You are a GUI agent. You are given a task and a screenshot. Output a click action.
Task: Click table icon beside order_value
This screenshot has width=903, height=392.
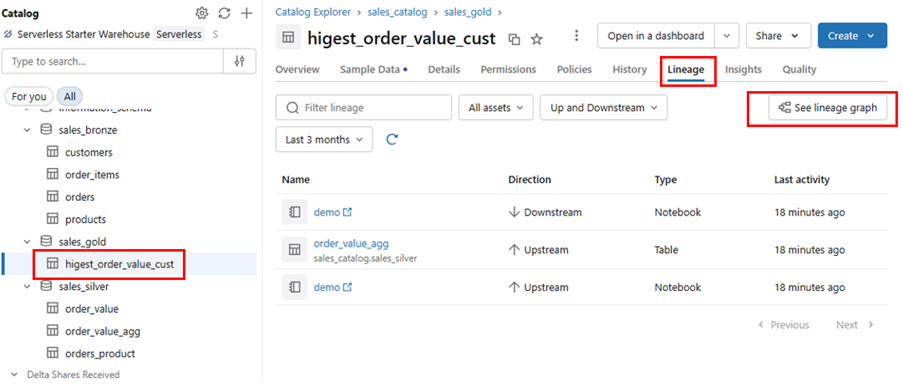pos(52,309)
